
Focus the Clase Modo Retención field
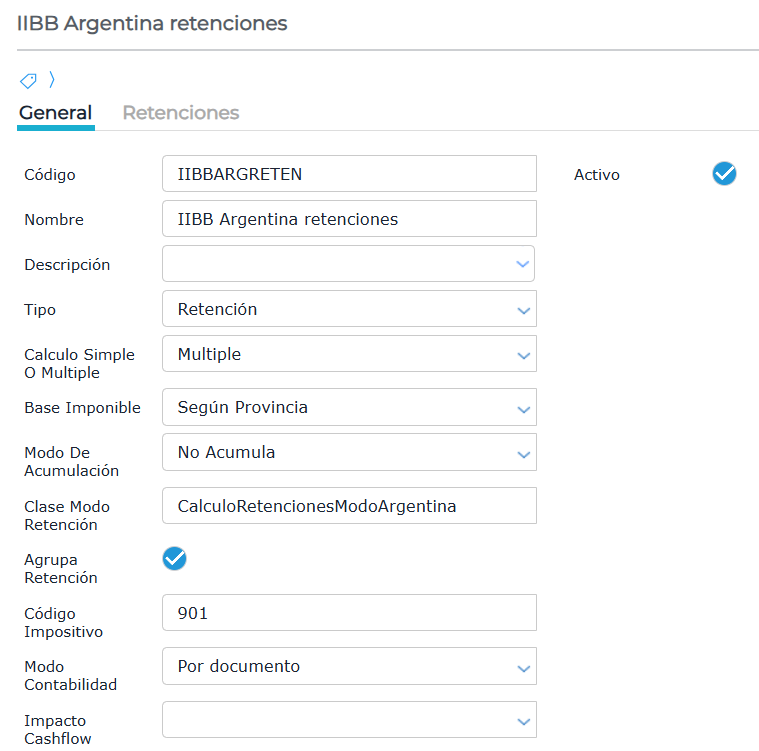[349, 506]
